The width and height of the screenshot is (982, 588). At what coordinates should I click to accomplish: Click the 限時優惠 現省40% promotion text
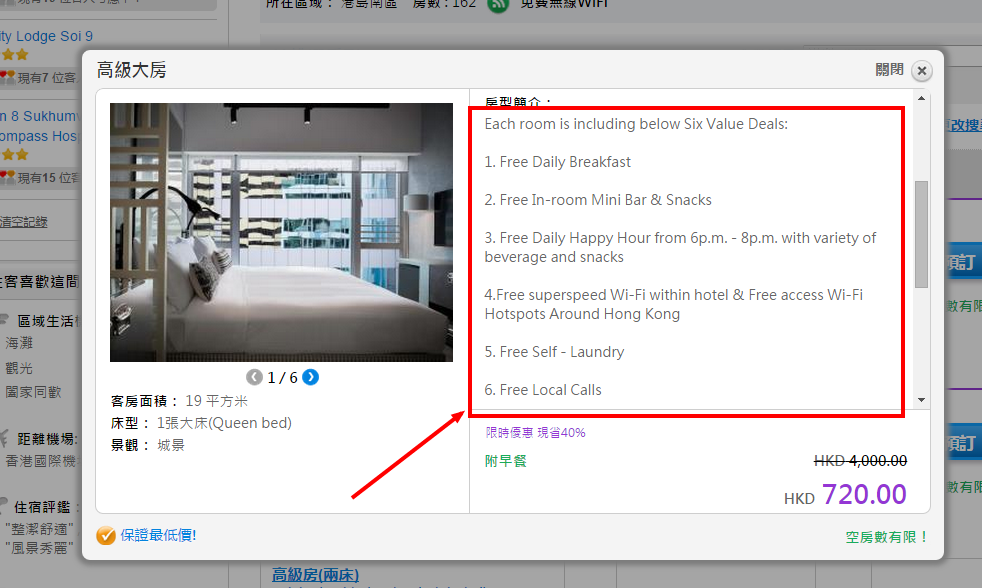[x=535, y=433]
